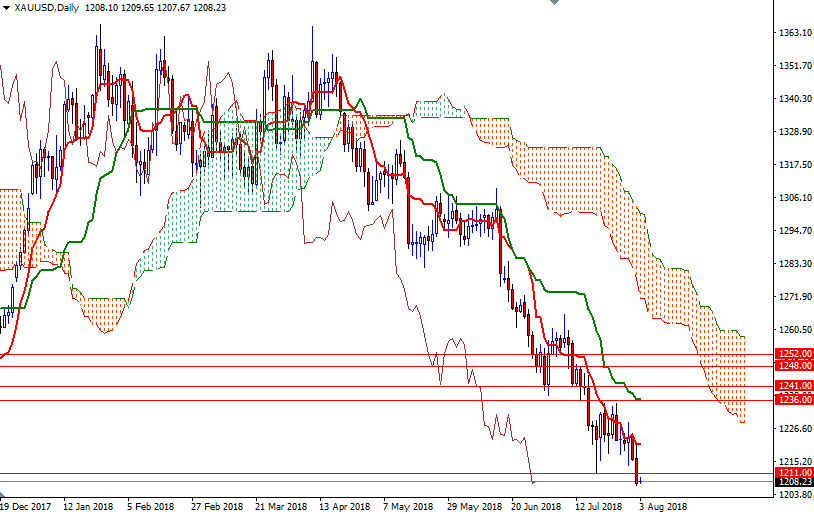The image size is (814, 514).
Task: Click the 19 Dec 2017 date label
Action: pyautogui.click(x=24, y=506)
